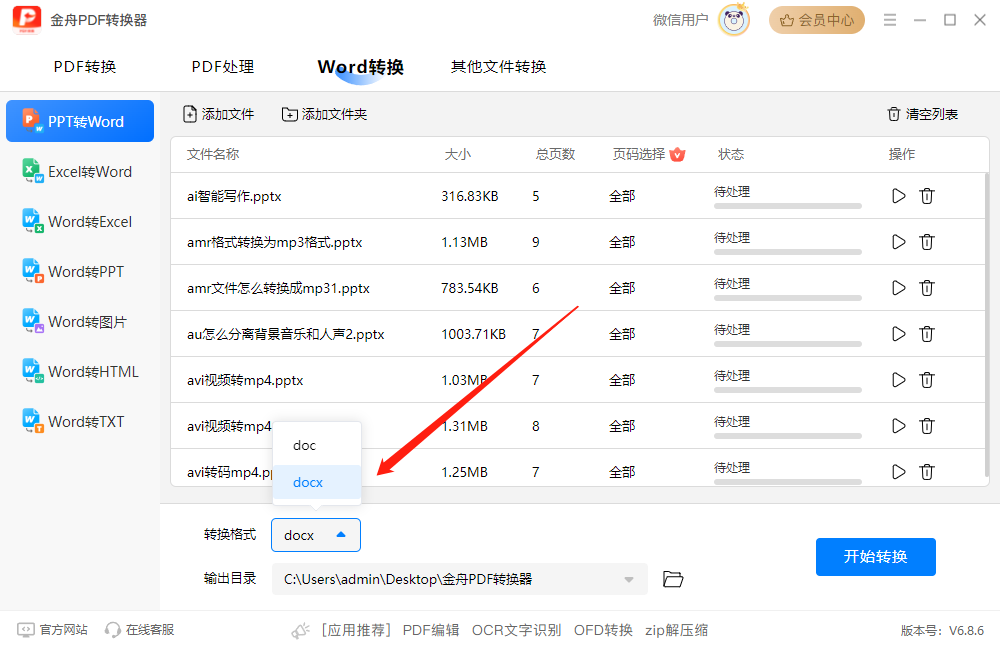Click the 文件名称 column header
Screen dimensions: 1000x650
coord(213,154)
